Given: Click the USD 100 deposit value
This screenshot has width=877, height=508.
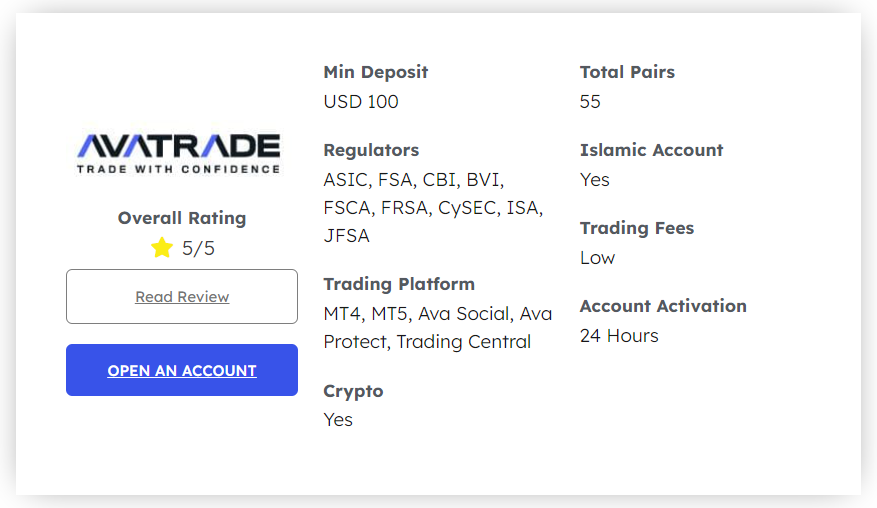Looking at the screenshot, I should (x=361, y=101).
